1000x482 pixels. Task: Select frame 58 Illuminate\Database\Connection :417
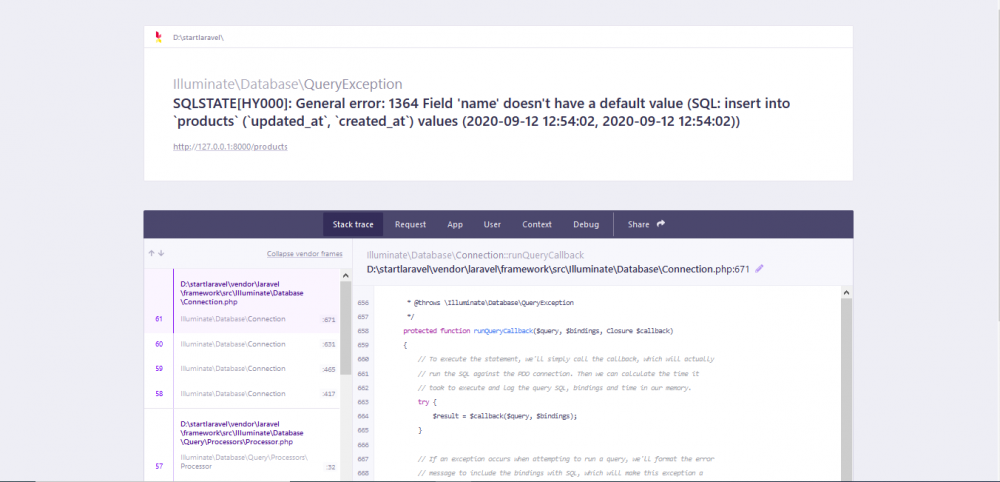(x=242, y=394)
